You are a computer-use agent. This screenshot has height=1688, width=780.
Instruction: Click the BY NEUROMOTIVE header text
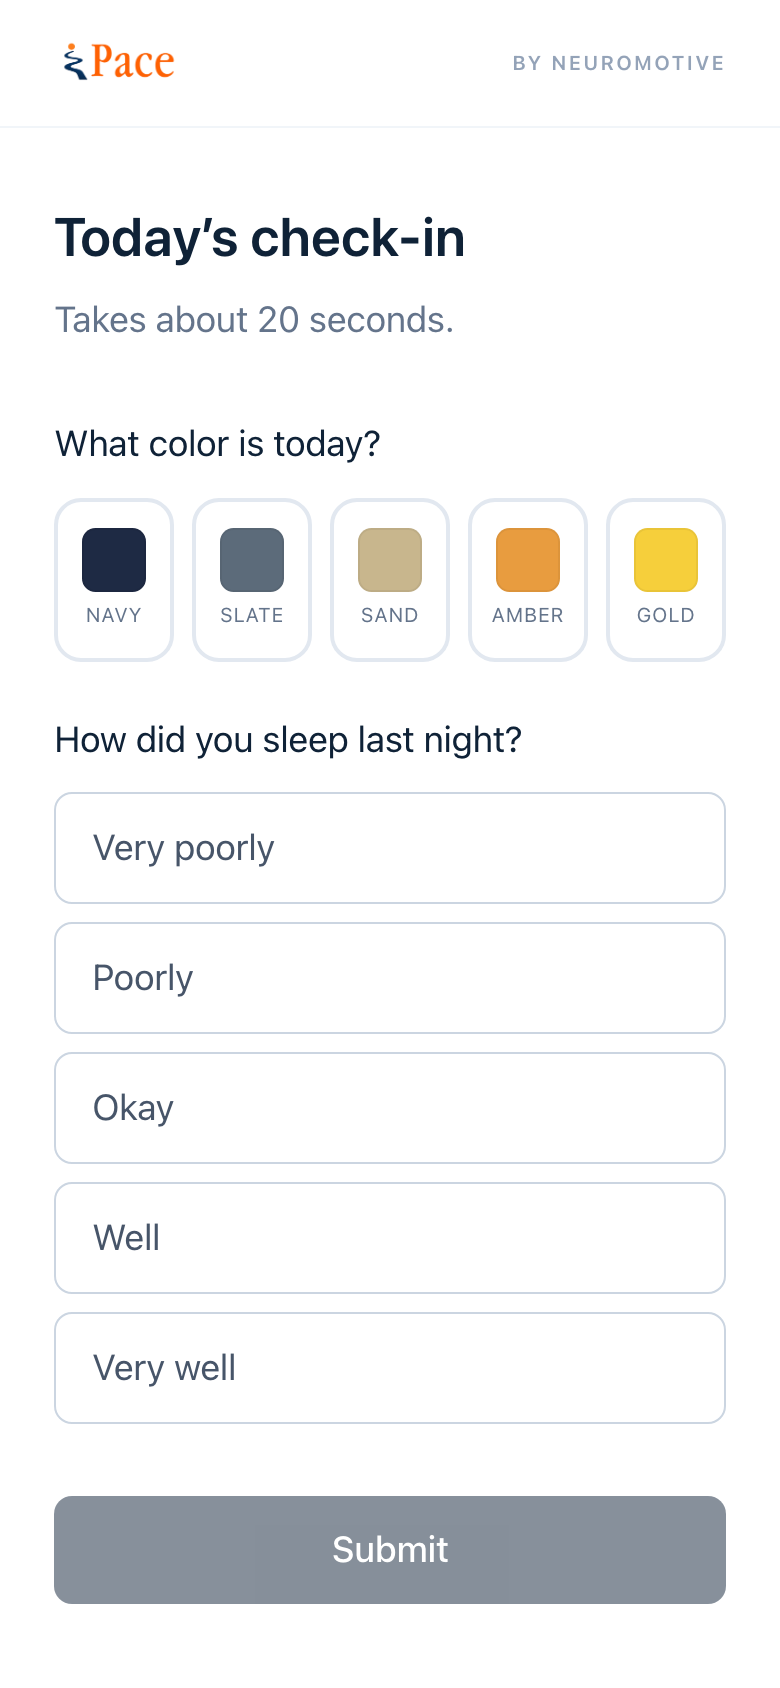[x=618, y=63]
